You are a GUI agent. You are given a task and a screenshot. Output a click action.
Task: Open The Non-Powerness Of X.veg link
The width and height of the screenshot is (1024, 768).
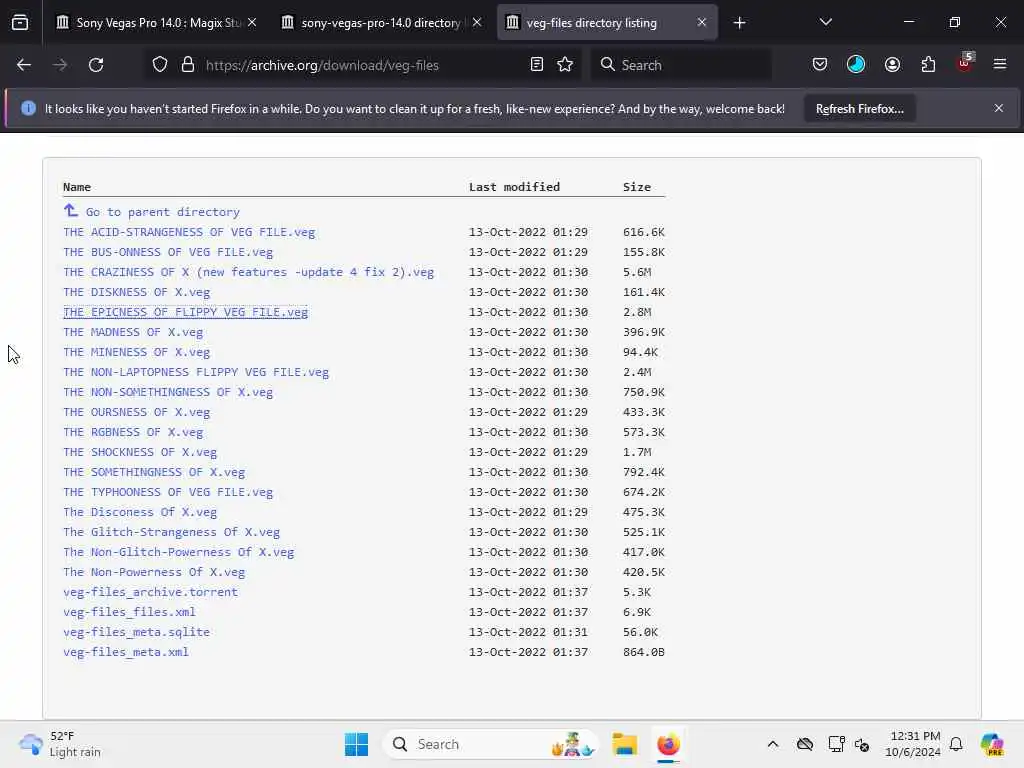(x=154, y=572)
